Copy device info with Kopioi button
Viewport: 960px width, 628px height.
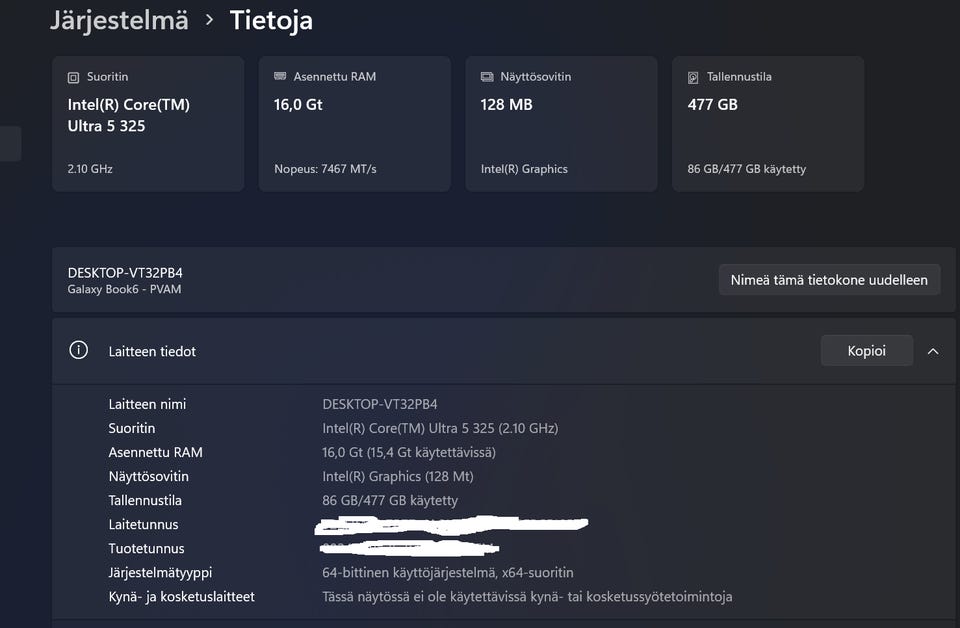[867, 351]
